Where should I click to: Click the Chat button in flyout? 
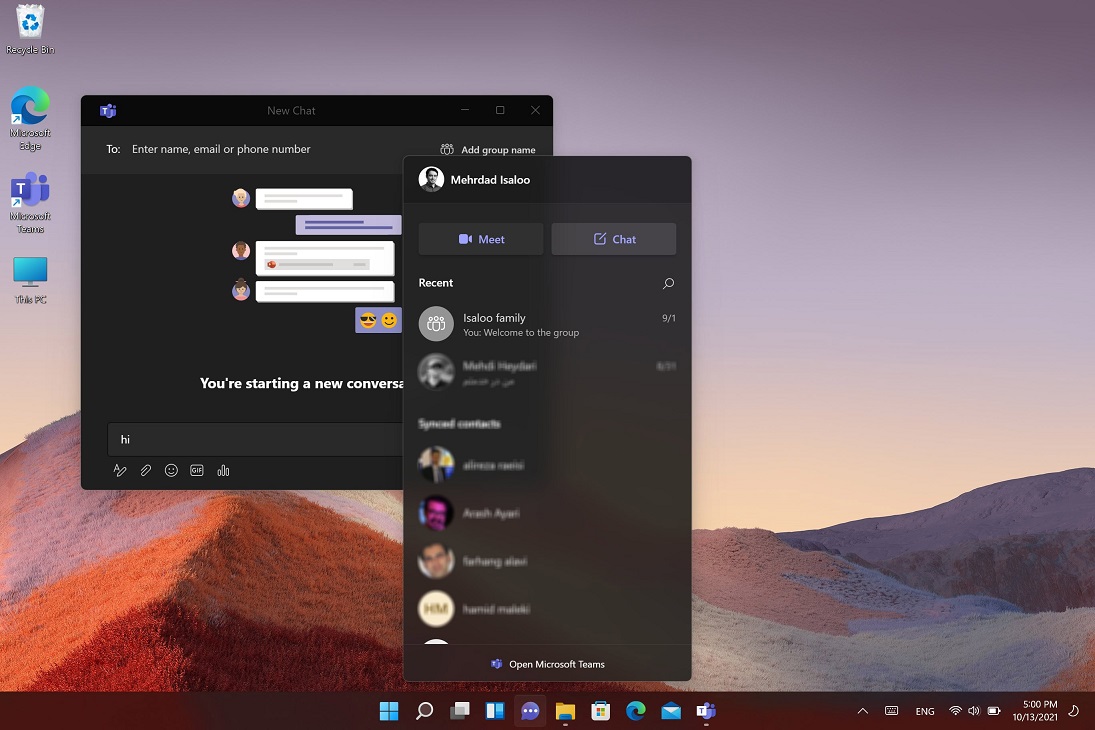[x=614, y=239]
